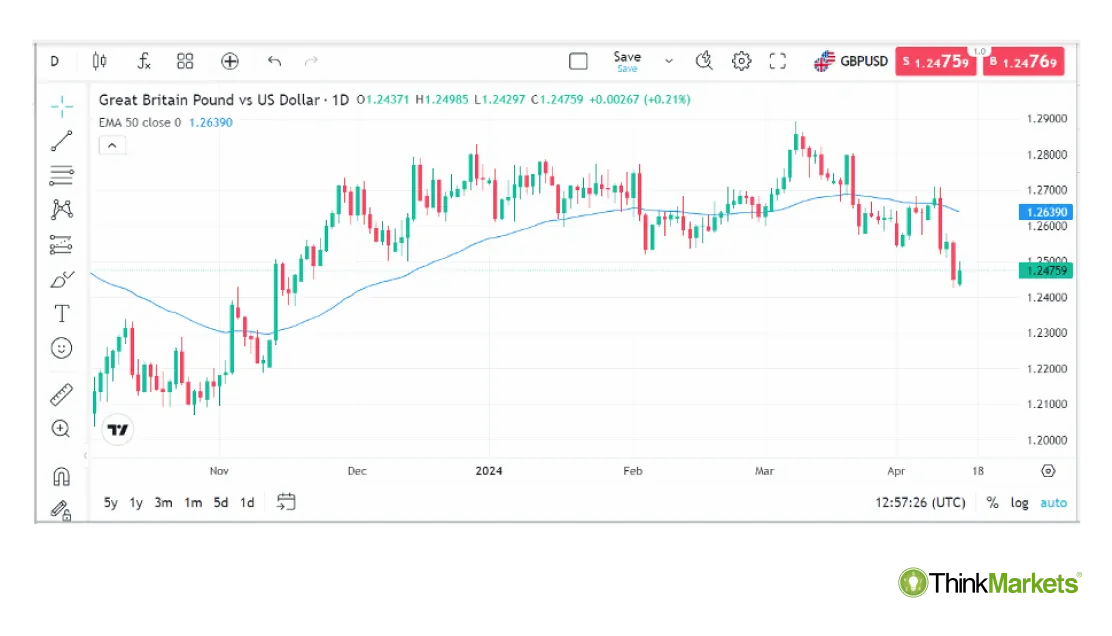The image size is (1112, 636).
Task: Select the candlestick style icon
Action: 99,61
